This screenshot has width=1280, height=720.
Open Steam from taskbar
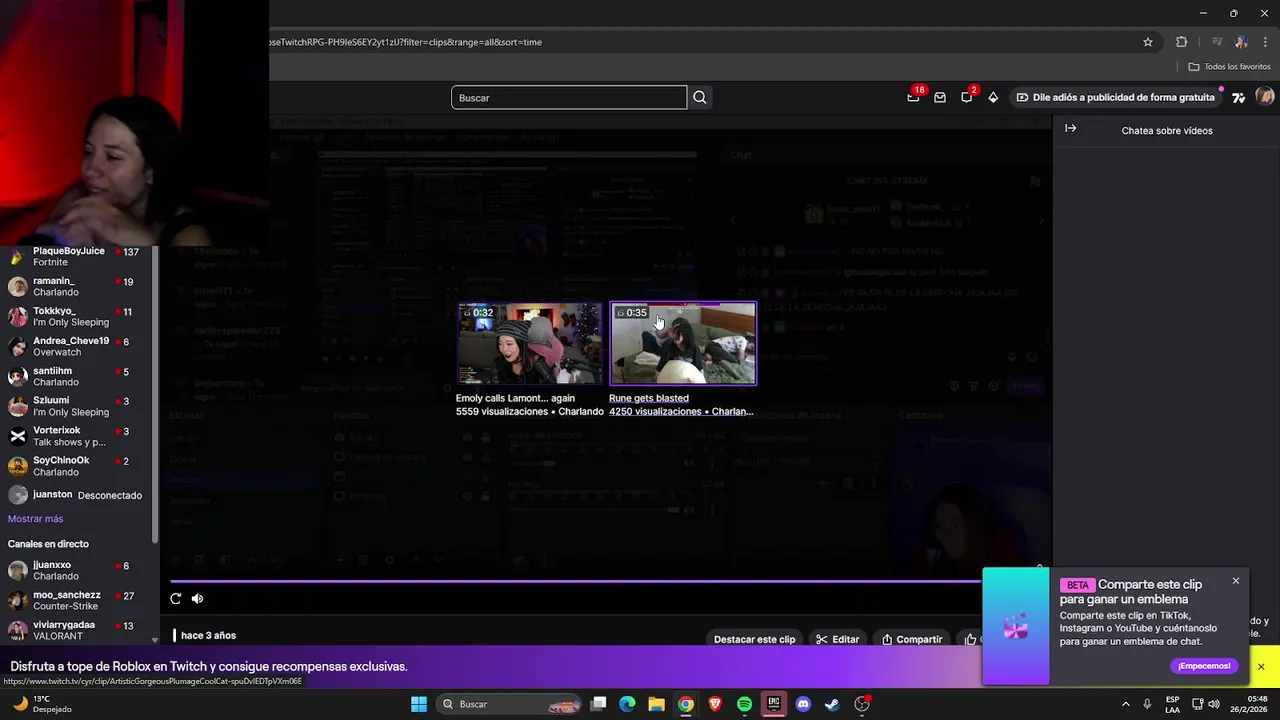click(x=832, y=704)
